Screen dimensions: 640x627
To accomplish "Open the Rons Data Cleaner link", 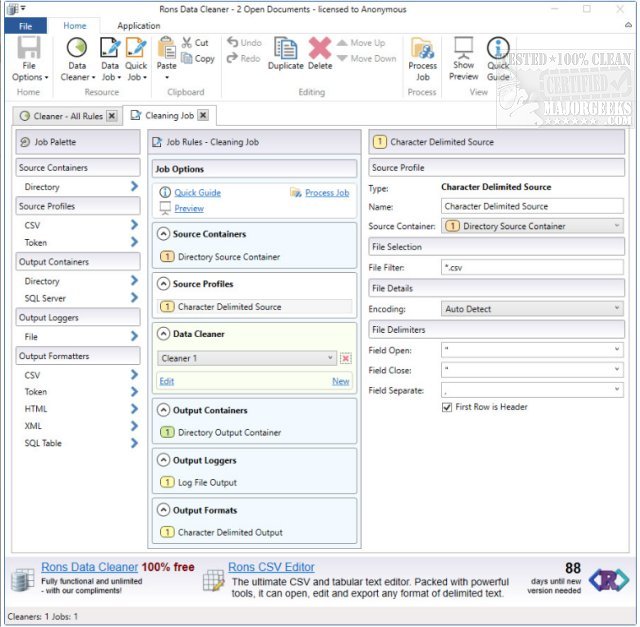I will (x=89, y=567).
